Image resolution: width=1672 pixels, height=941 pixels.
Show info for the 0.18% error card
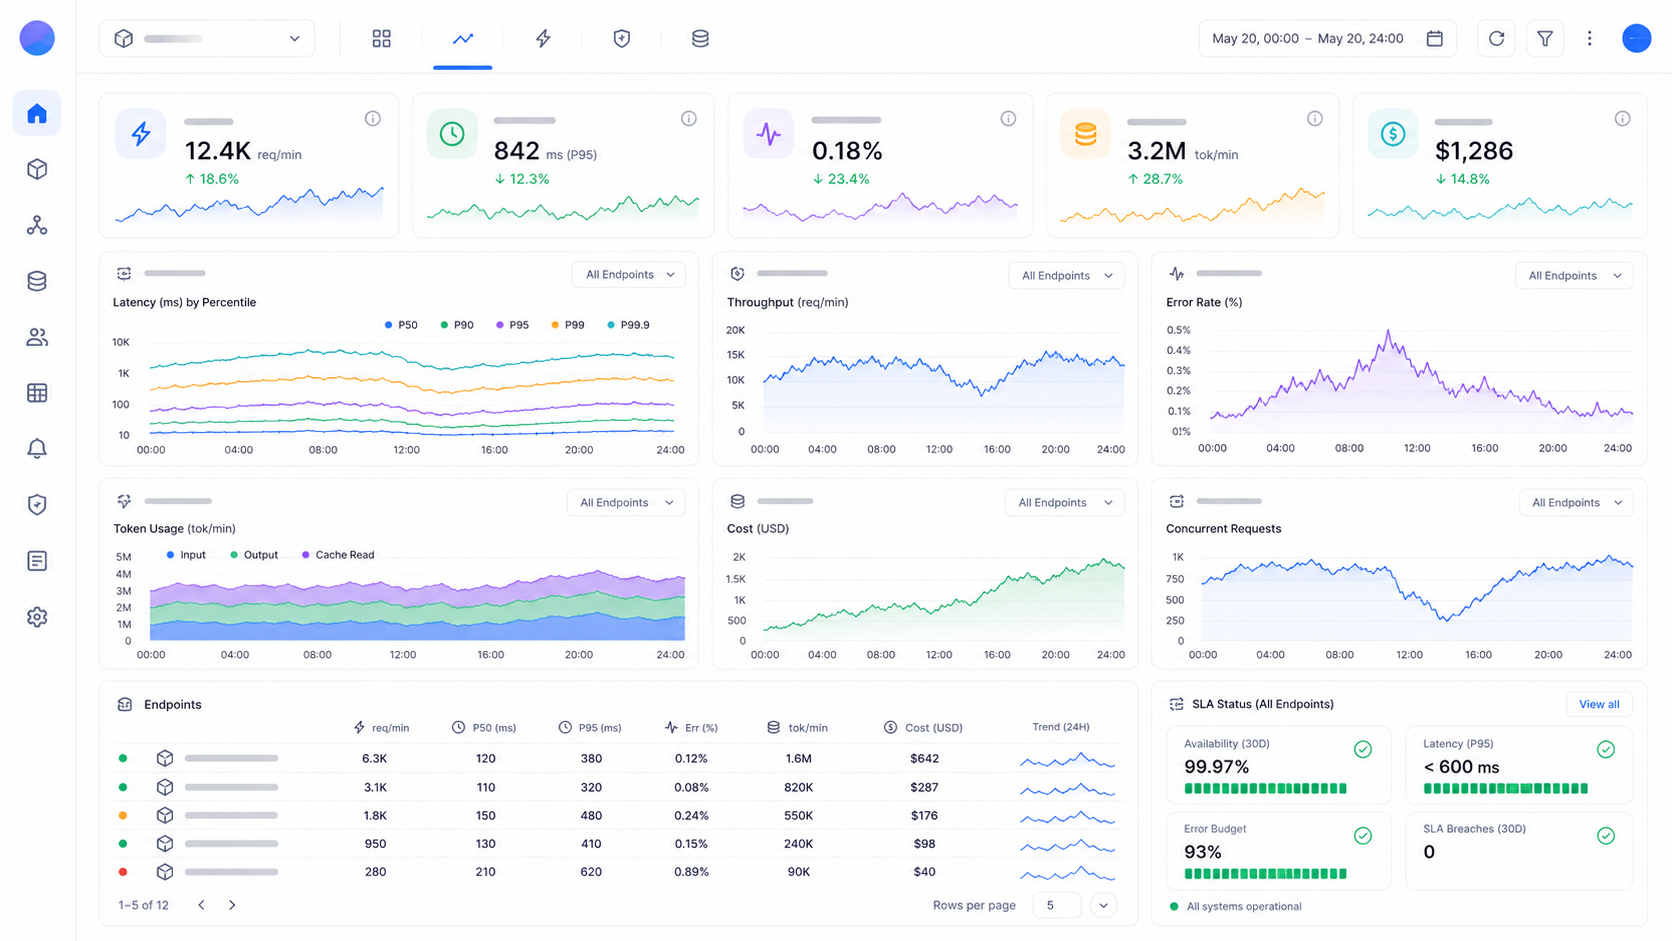tap(1008, 118)
